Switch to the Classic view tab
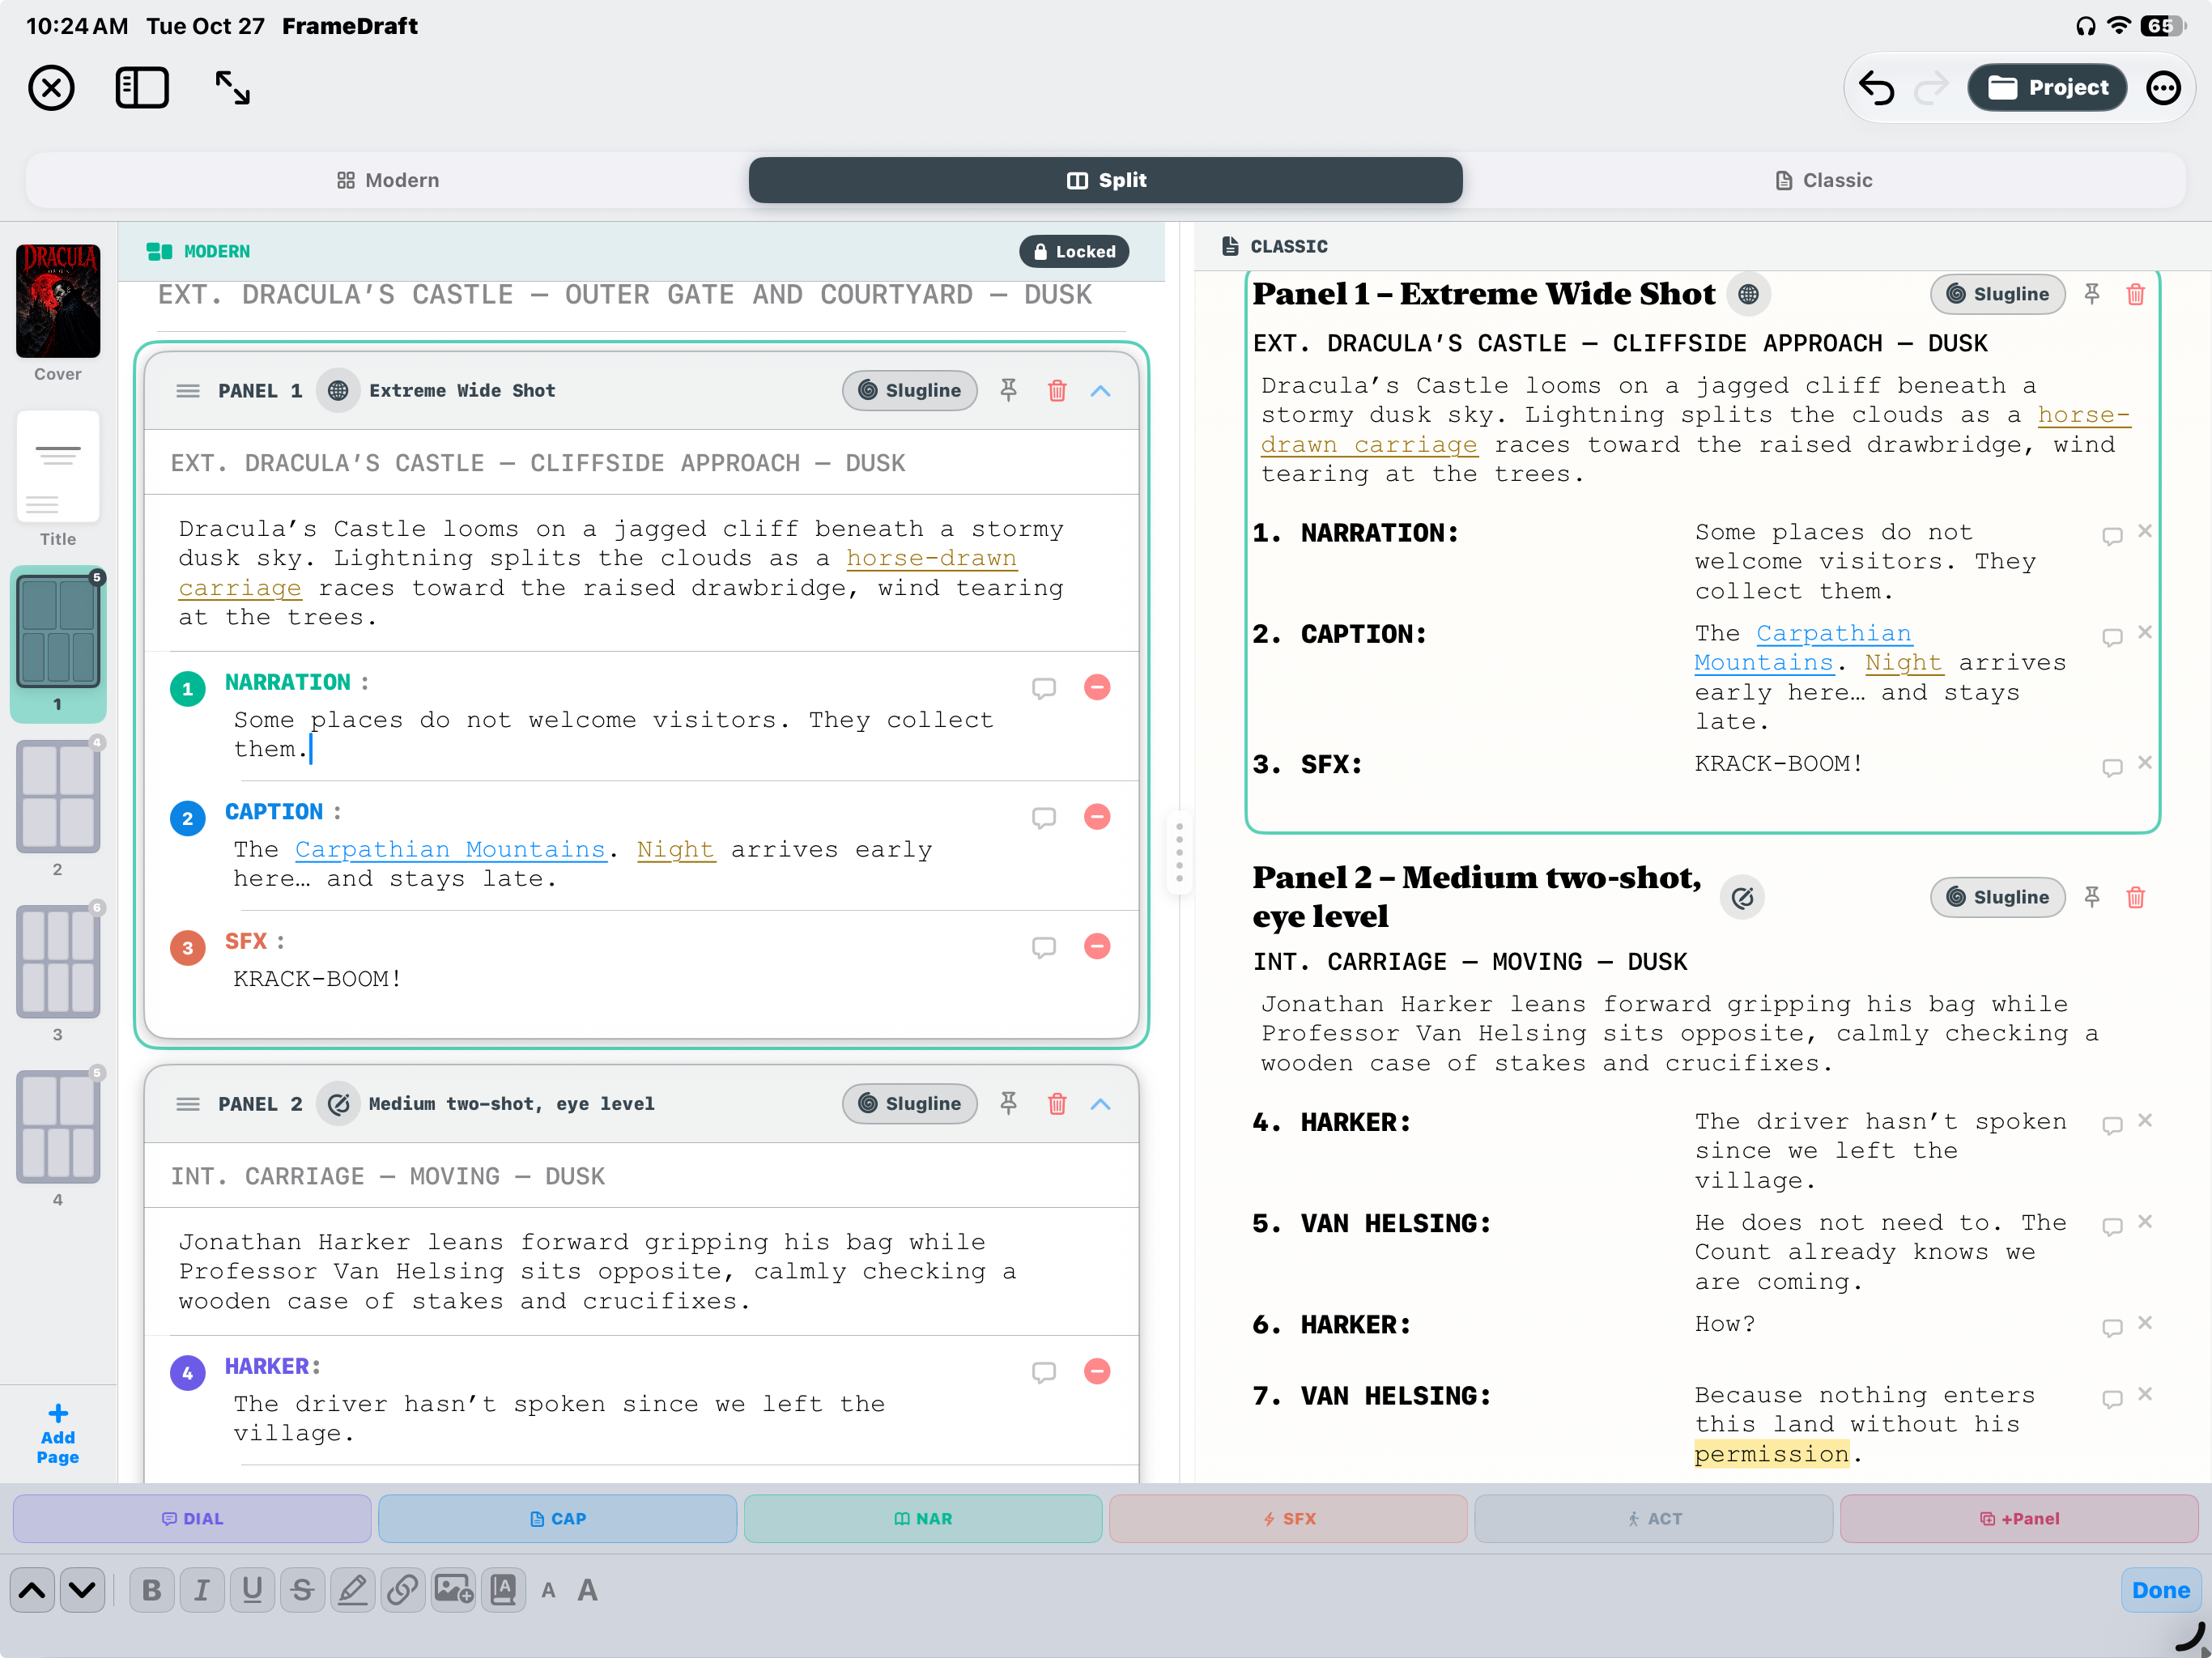This screenshot has height=1658, width=2212. pos(1824,180)
